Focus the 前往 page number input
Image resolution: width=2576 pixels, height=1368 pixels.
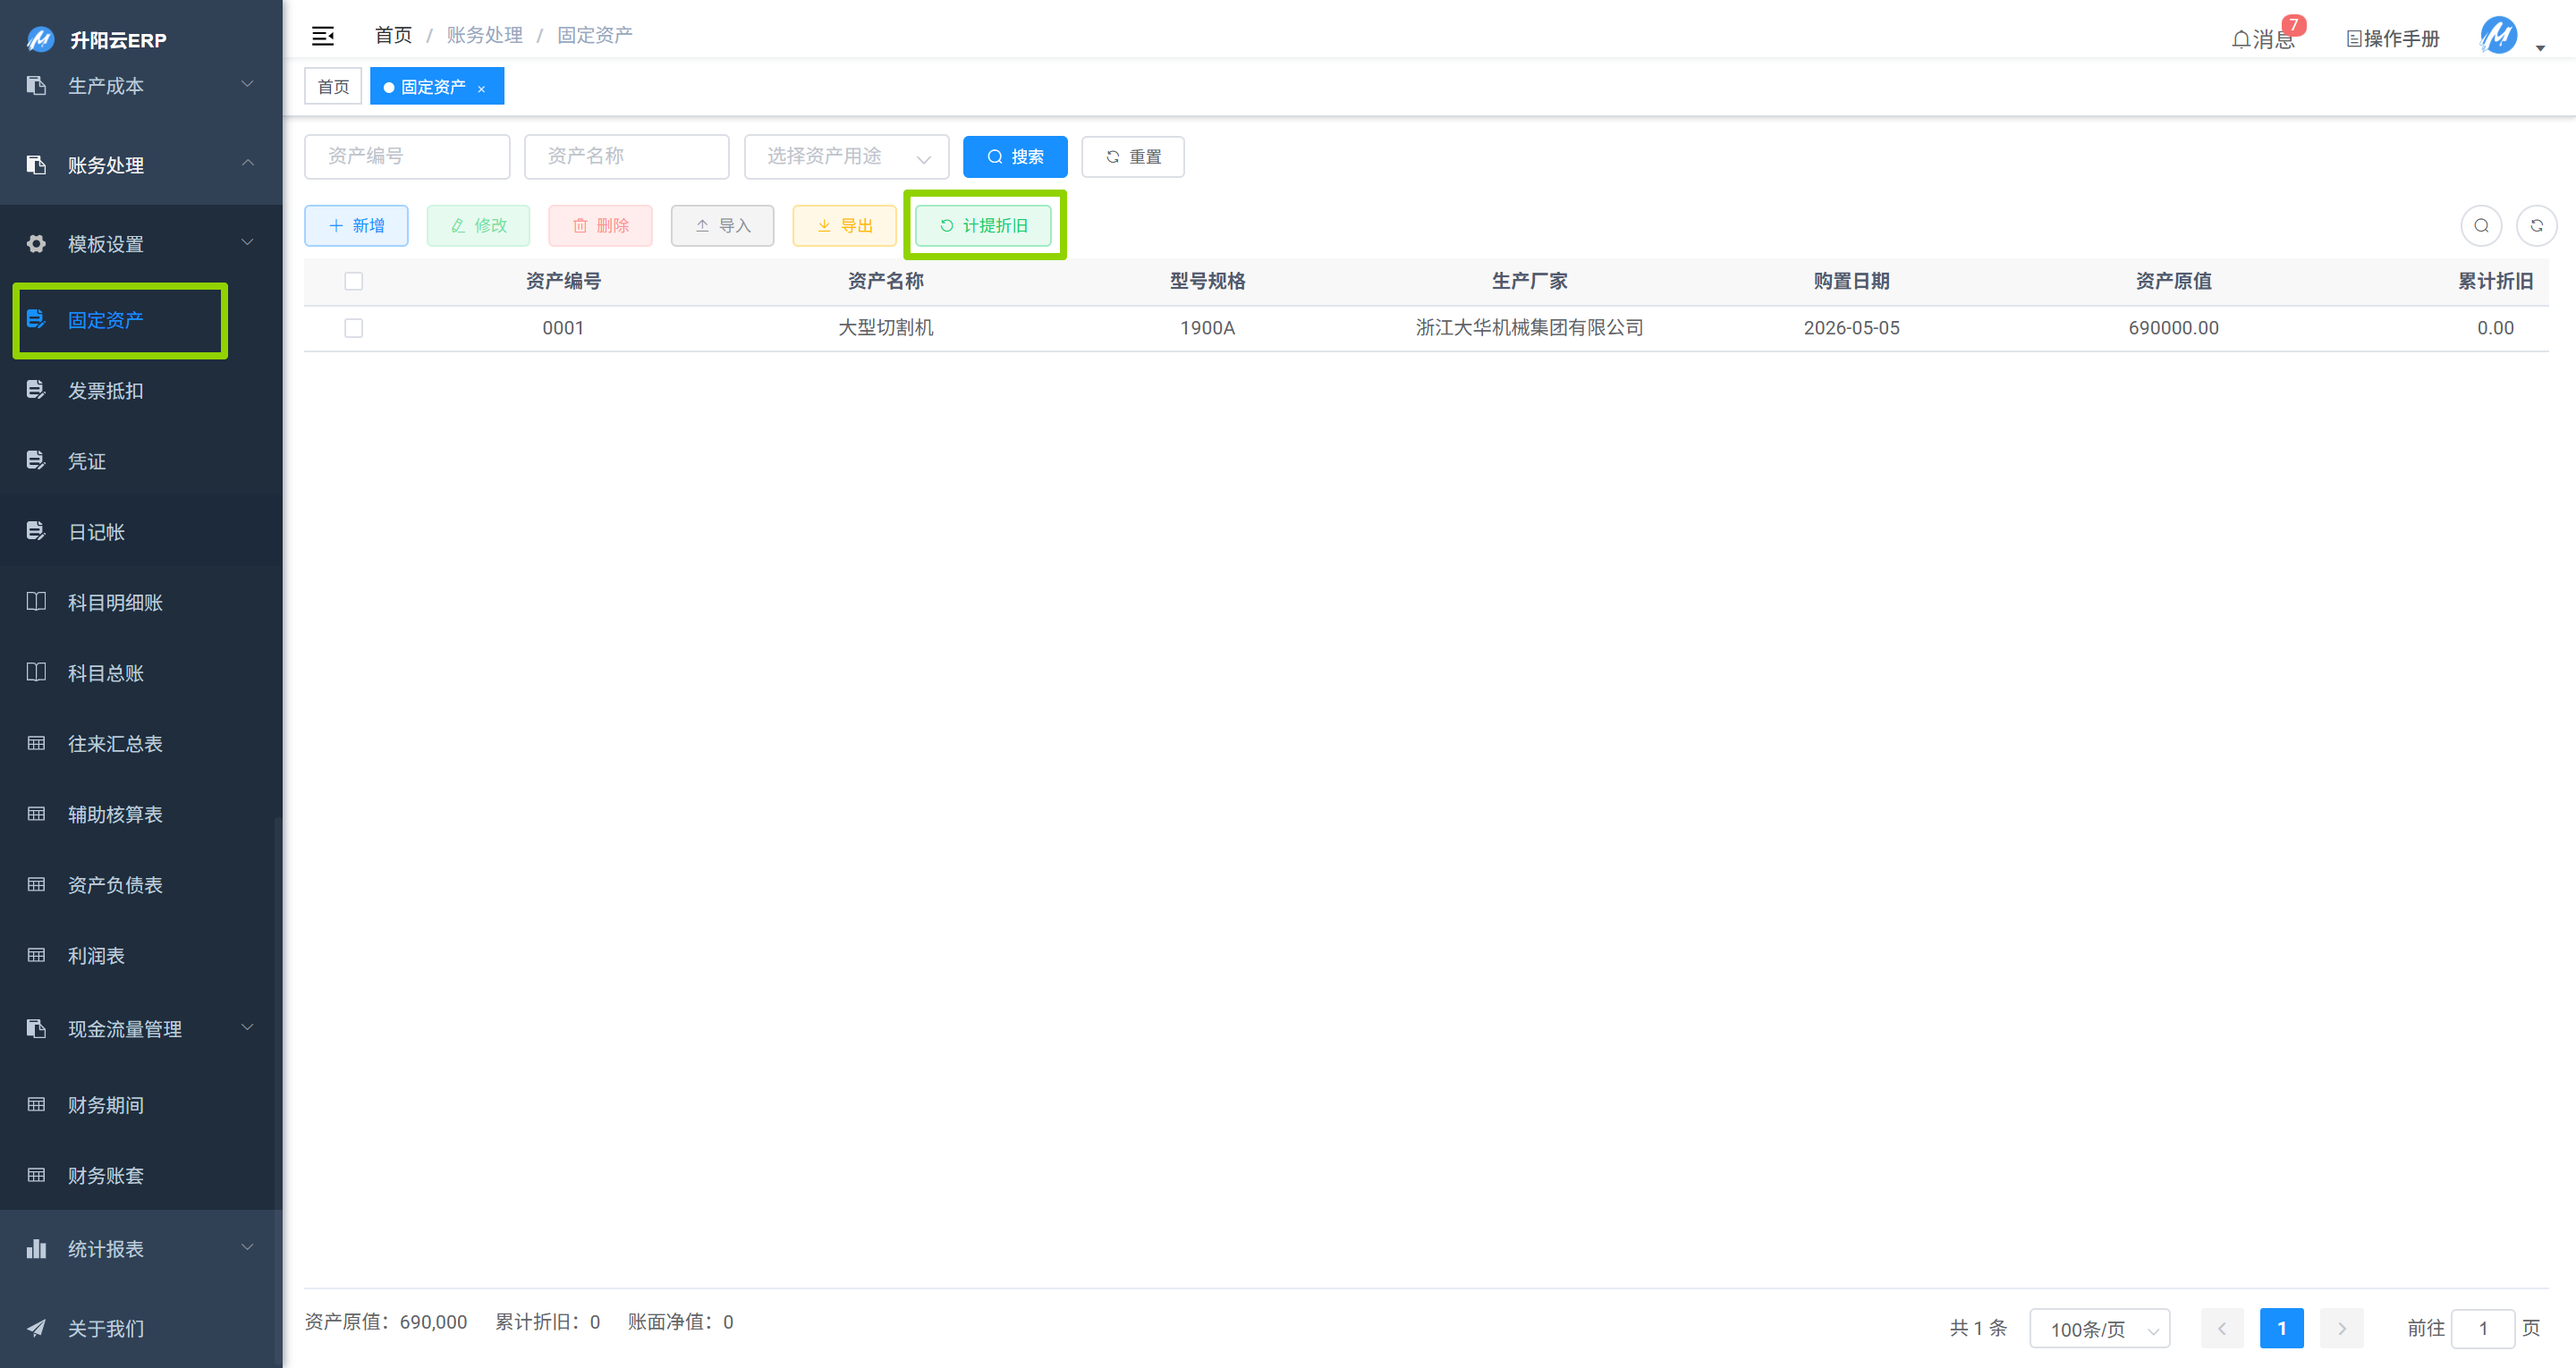[x=2482, y=1329]
